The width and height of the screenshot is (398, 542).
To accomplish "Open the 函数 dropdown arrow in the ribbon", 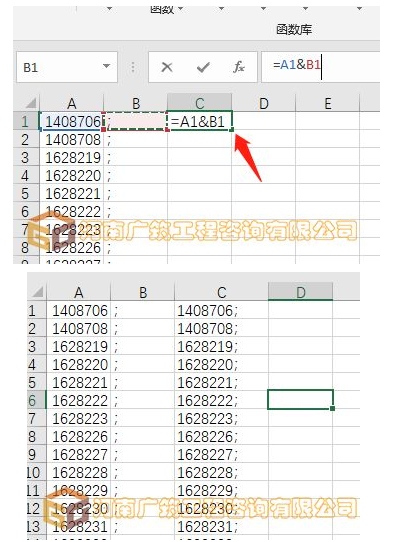I will pyautogui.click(x=181, y=8).
